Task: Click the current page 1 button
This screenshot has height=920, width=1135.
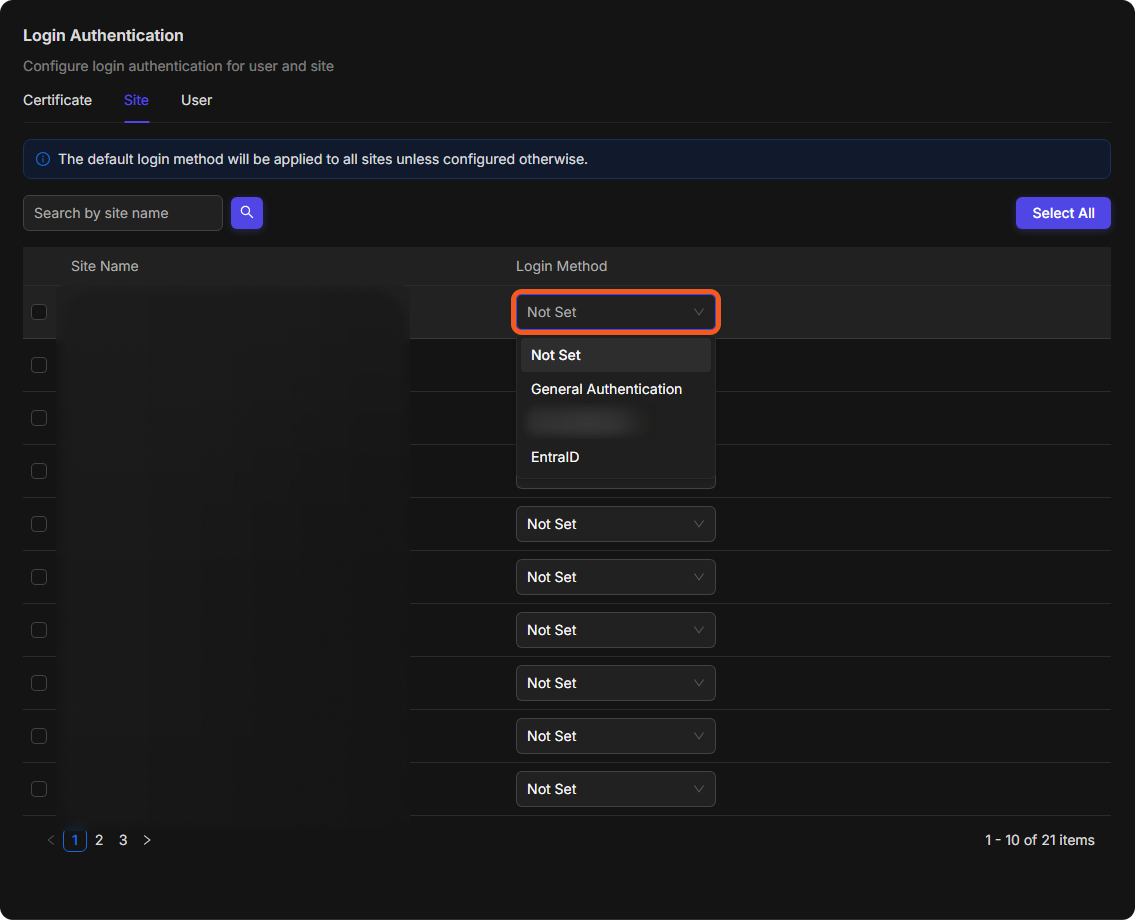Action: 75,840
